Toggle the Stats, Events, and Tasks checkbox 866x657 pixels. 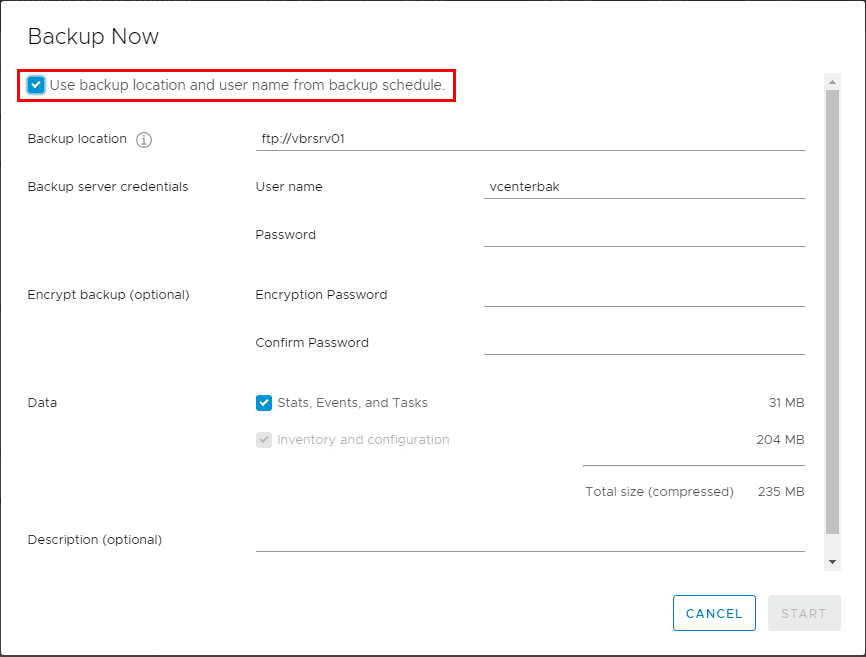coord(264,403)
